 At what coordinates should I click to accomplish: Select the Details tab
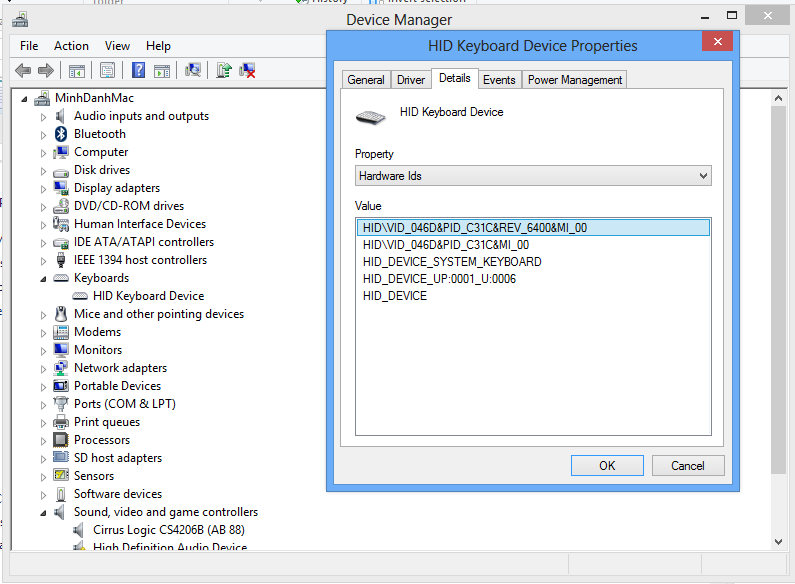click(x=454, y=78)
